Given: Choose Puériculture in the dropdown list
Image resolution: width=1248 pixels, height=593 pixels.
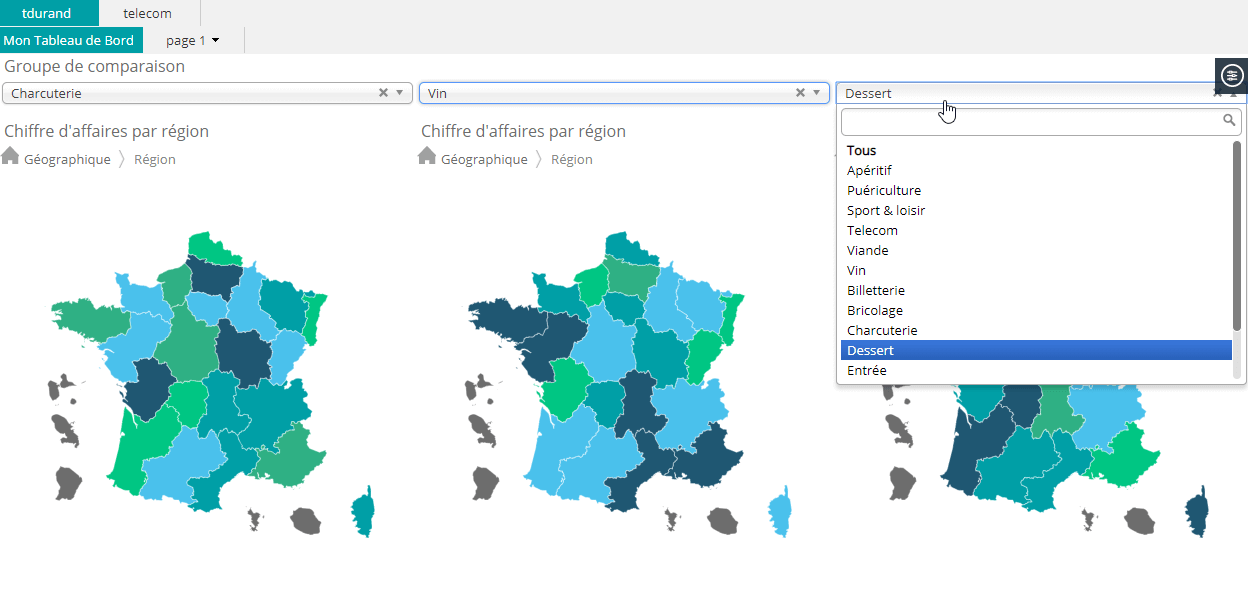Looking at the screenshot, I should tap(1036, 191).
